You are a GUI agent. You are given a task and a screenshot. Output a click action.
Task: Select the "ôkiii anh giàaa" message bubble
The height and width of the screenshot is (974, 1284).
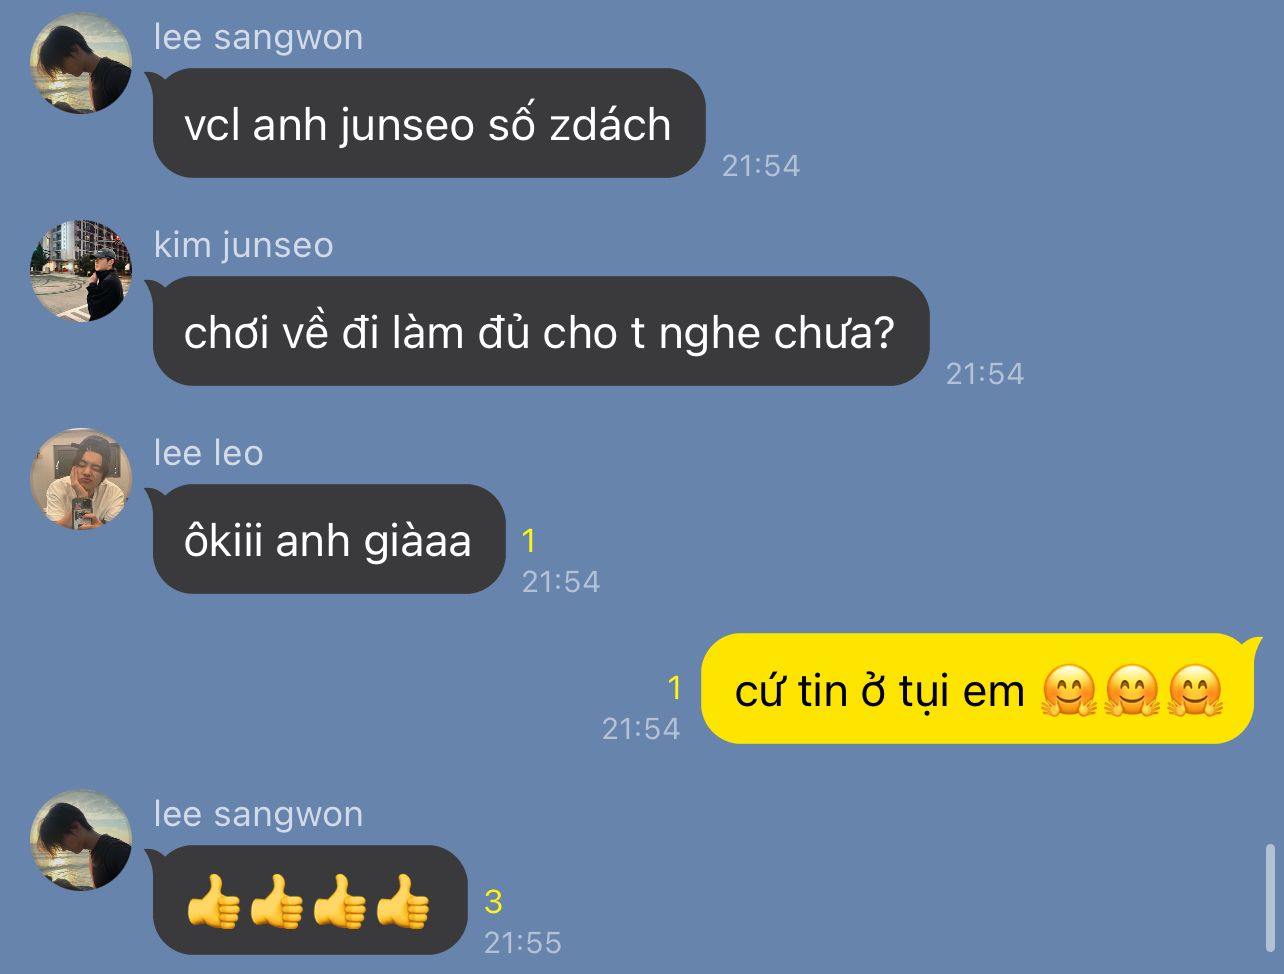328,539
